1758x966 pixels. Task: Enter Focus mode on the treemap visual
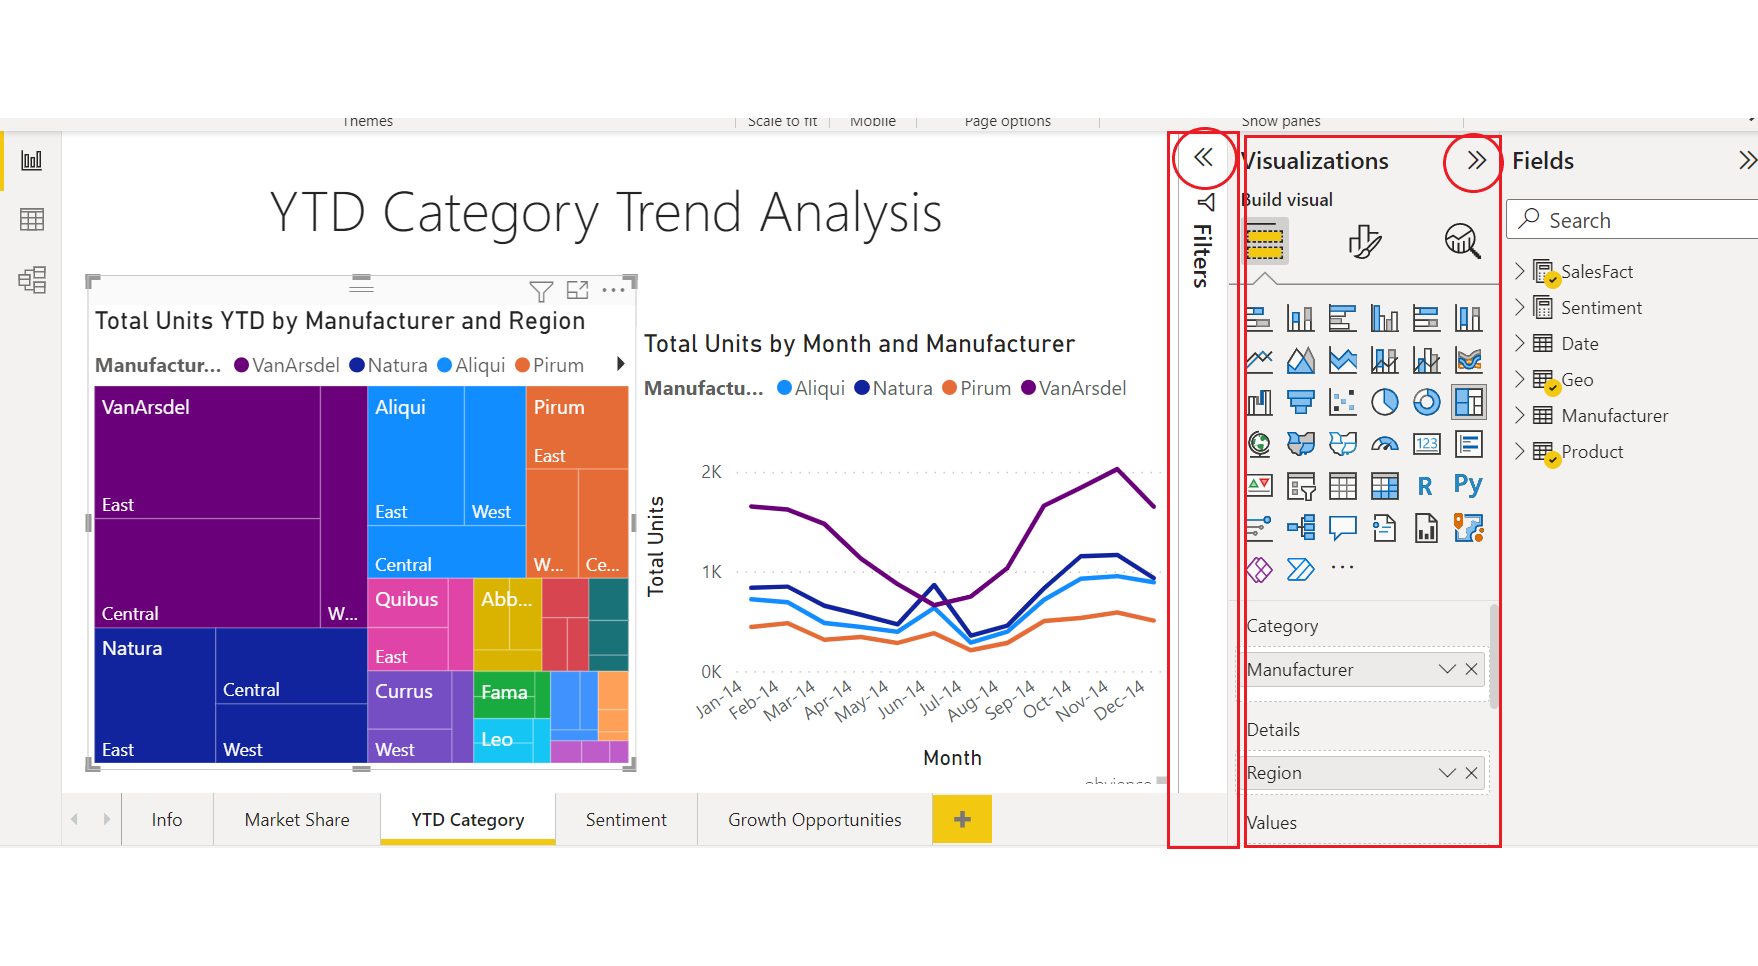[x=578, y=291]
